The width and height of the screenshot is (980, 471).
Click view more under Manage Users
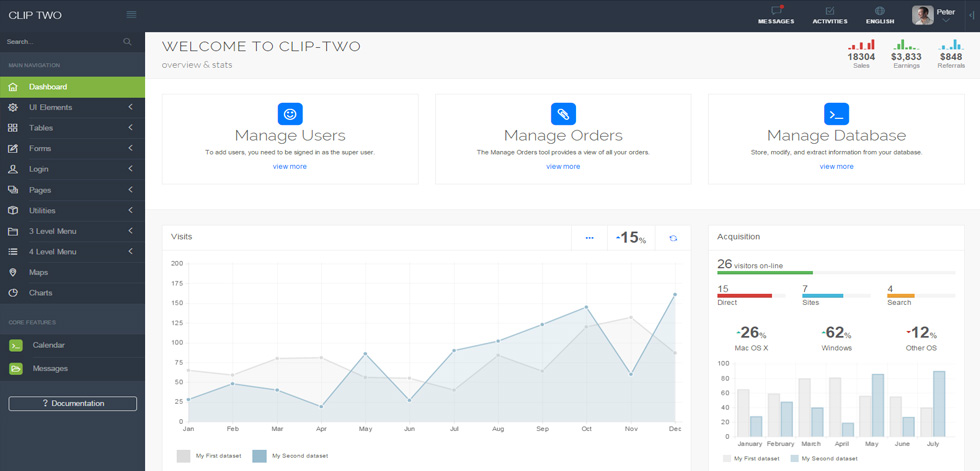290,167
